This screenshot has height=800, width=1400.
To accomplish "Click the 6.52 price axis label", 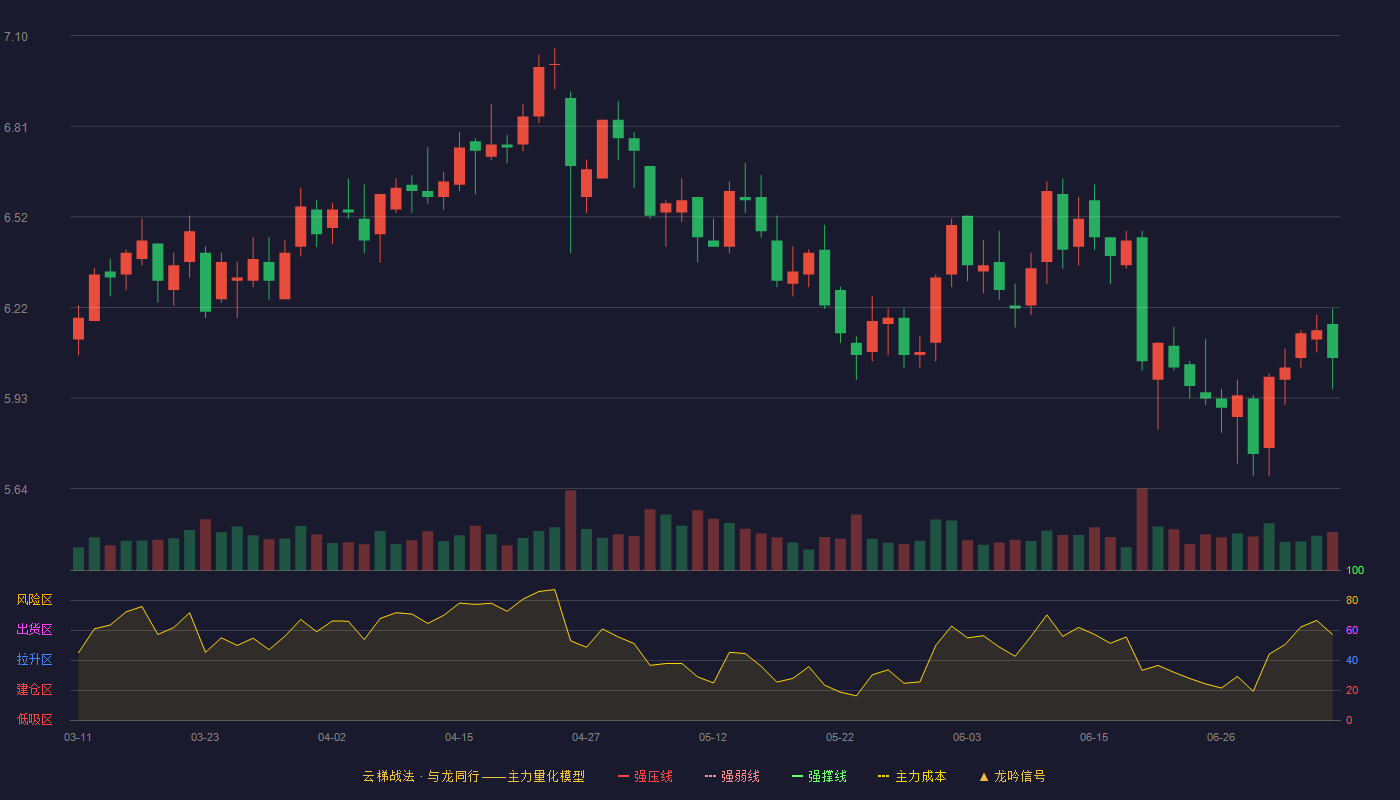I will [16, 218].
